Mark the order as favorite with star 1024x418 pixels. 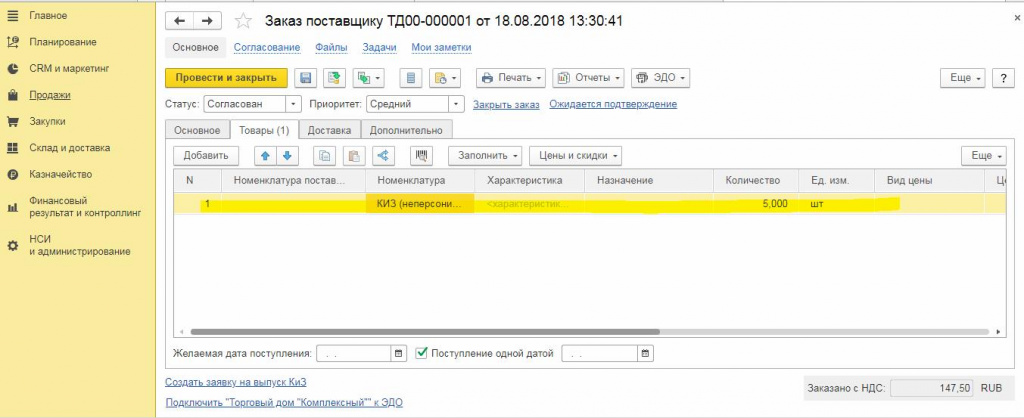[243, 21]
